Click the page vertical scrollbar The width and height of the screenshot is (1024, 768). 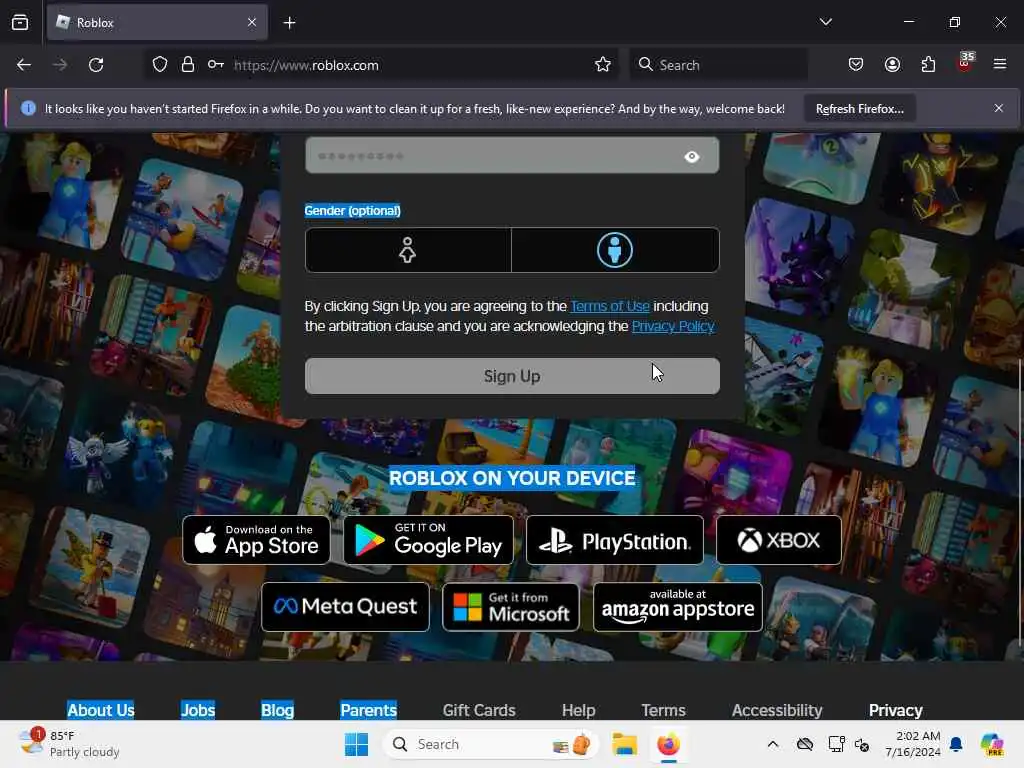pos(1020,503)
